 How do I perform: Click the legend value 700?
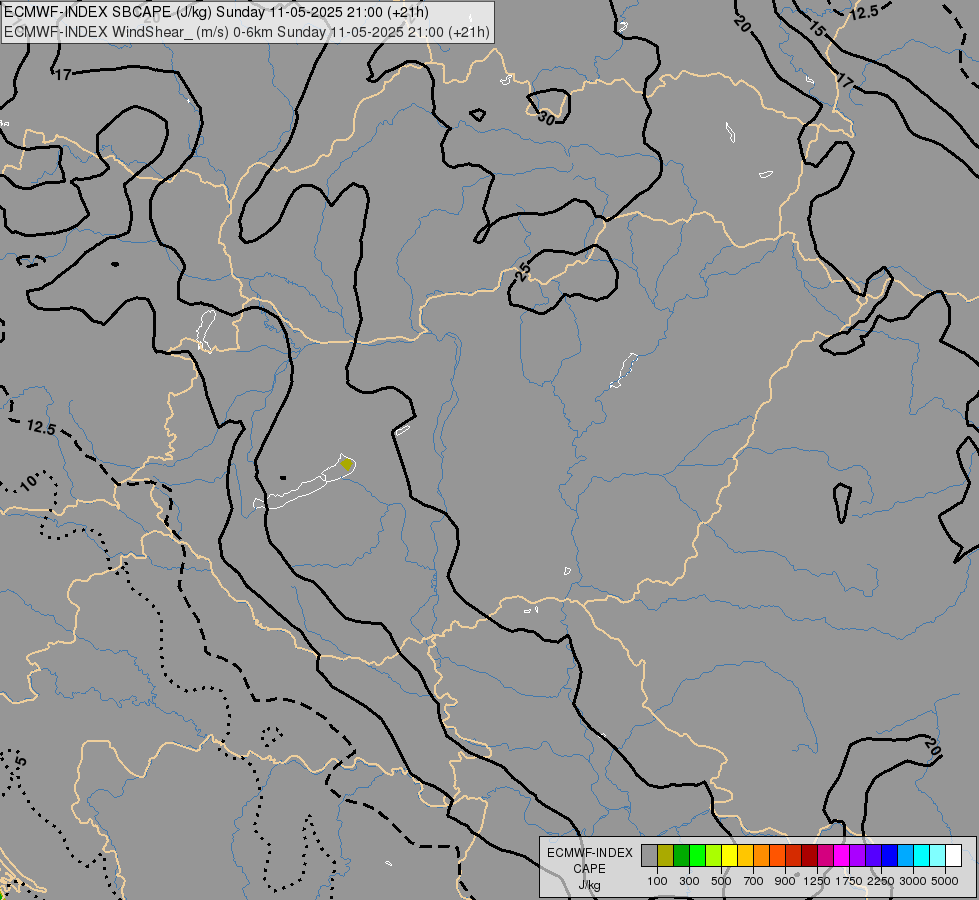754,881
